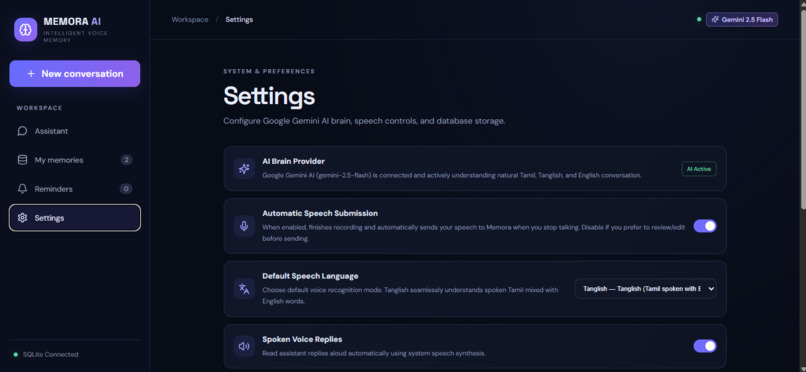
Task: Click the Spoken Voice Replies heading
Action: coord(302,339)
